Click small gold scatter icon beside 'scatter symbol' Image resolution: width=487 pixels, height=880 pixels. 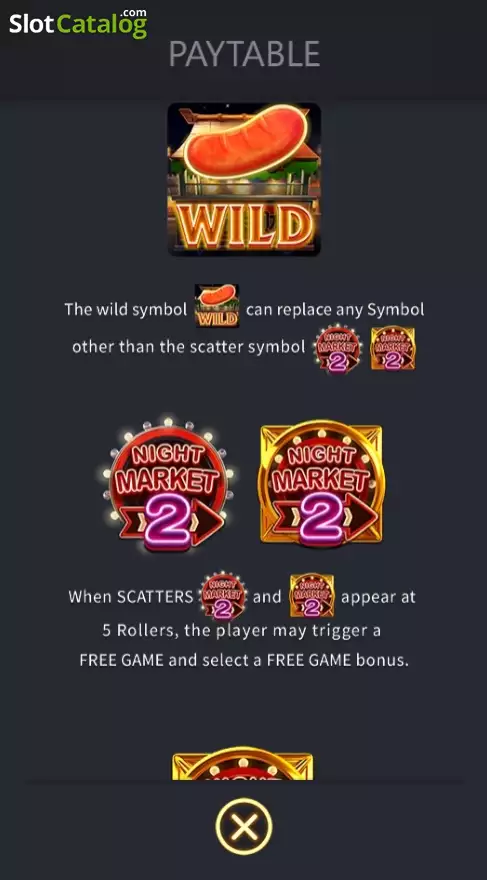pos(393,348)
